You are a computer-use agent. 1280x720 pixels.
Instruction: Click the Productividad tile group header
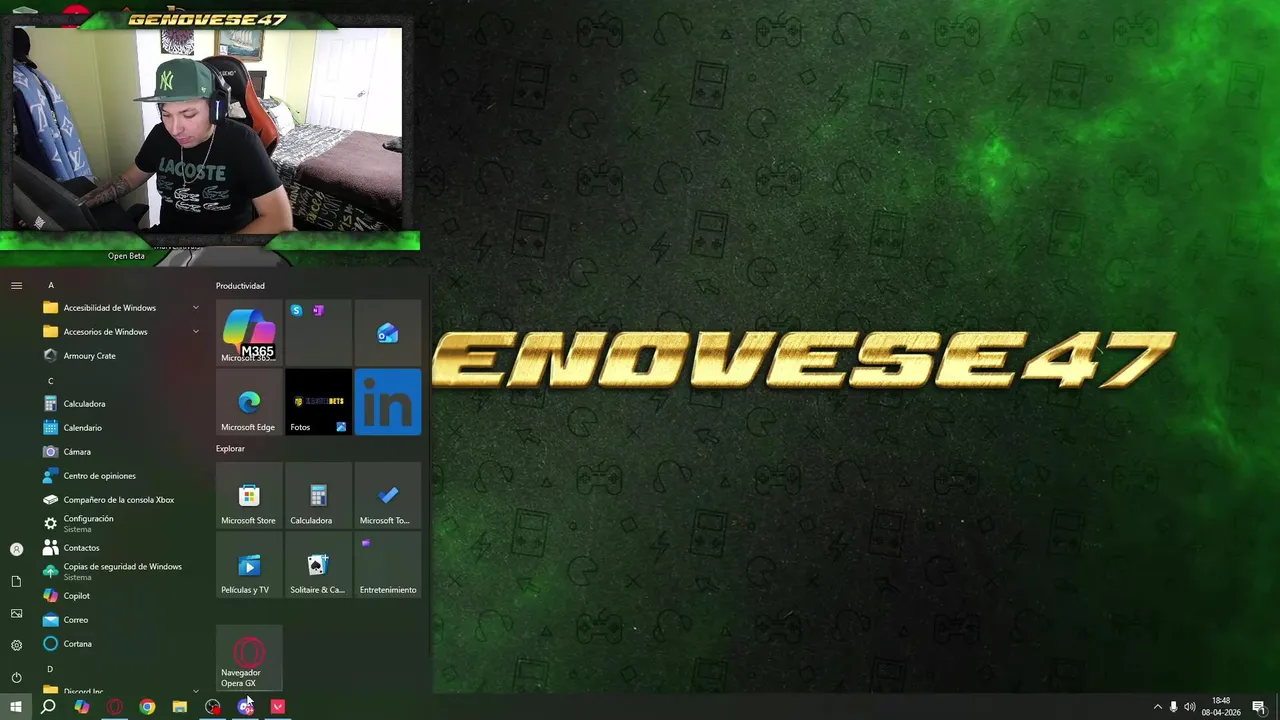coord(240,286)
